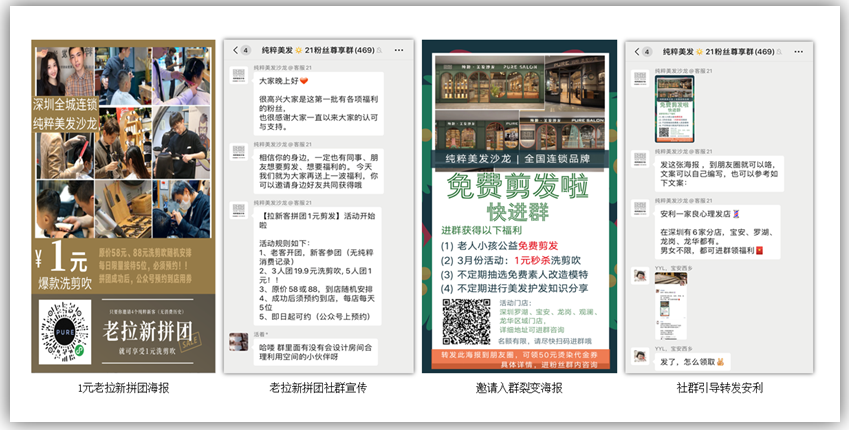Open the PURE mini-program QR code on 1元 poster
849x430 pixels.
(65, 332)
